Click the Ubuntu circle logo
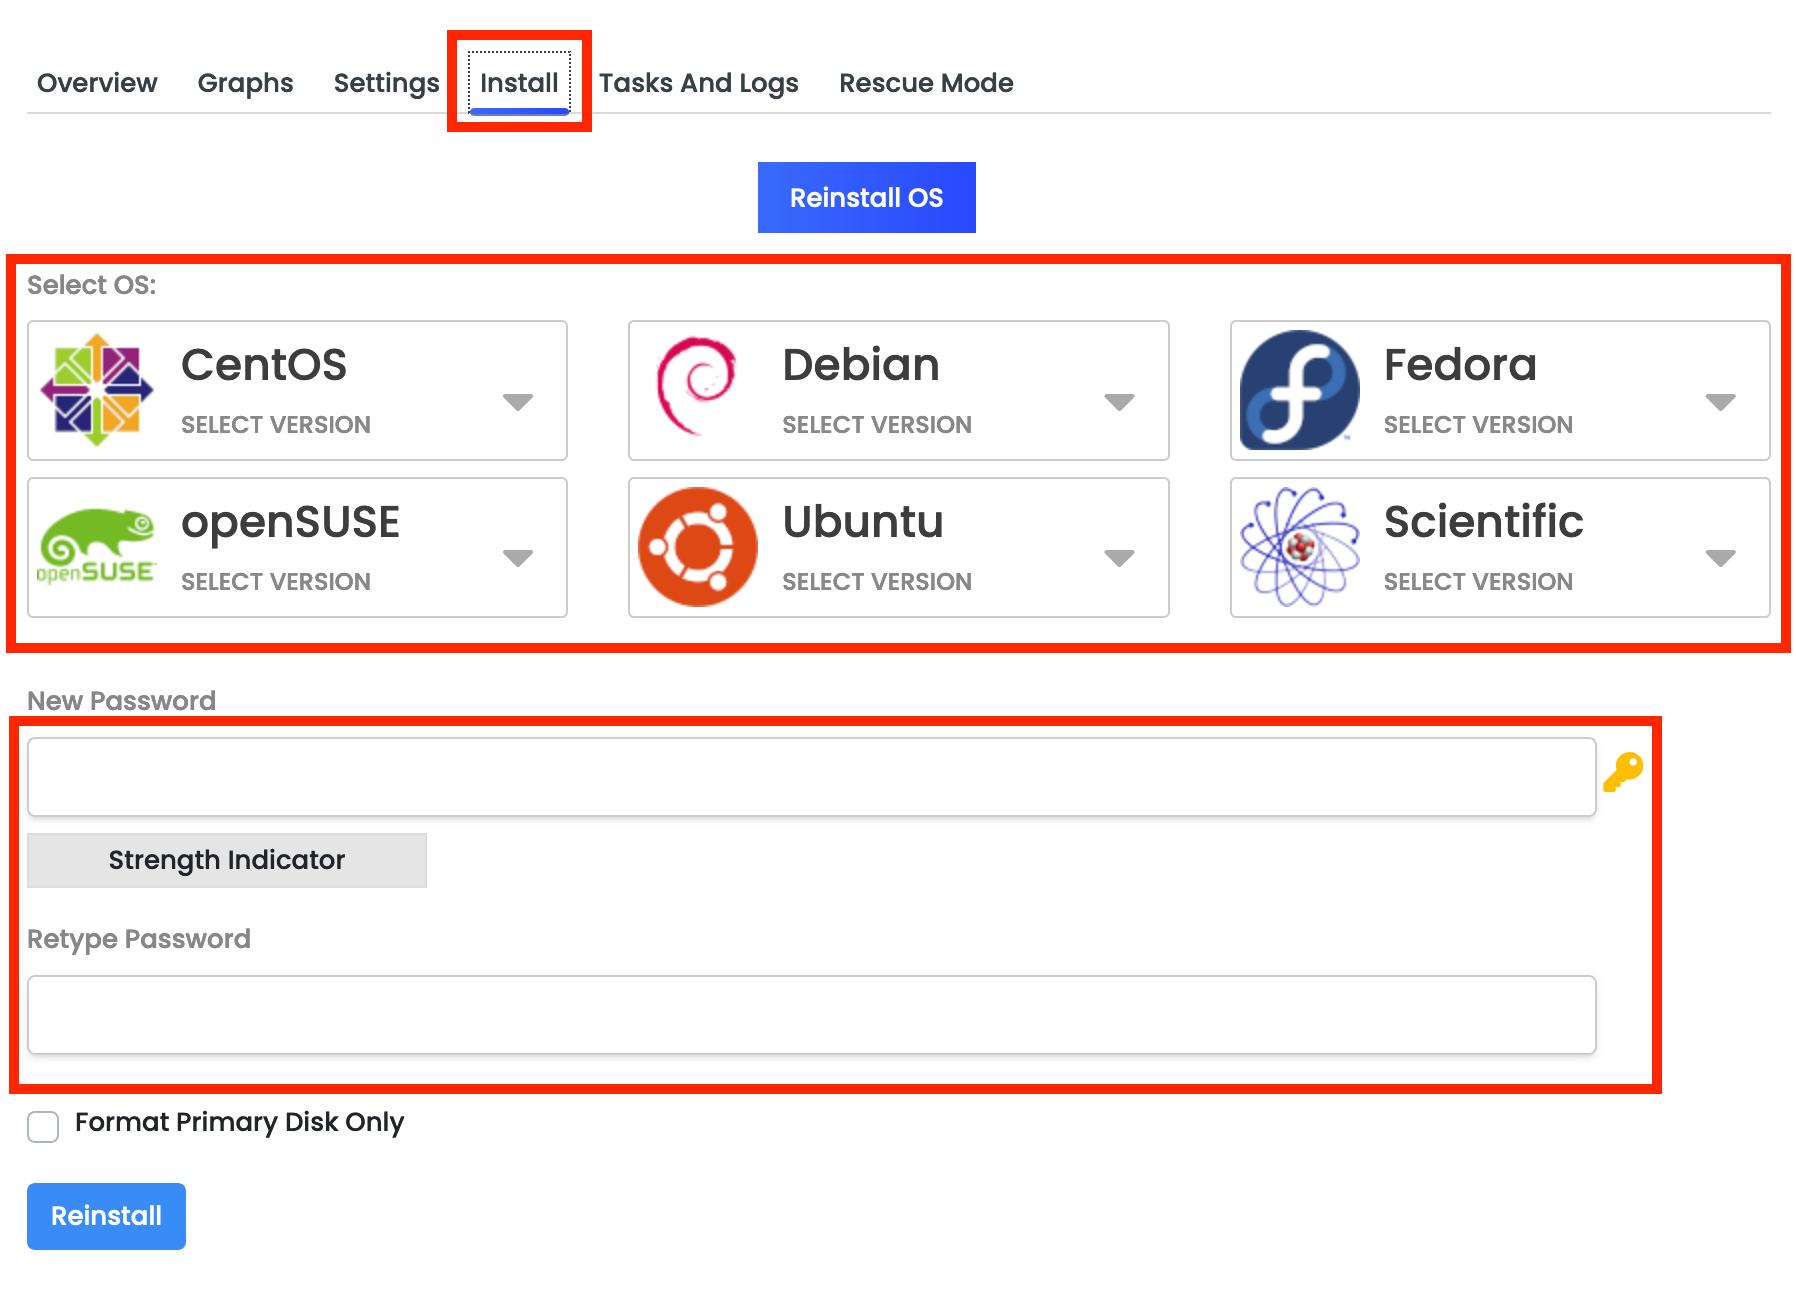The width and height of the screenshot is (1796, 1302). pyautogui.click(x=698, y=547)
